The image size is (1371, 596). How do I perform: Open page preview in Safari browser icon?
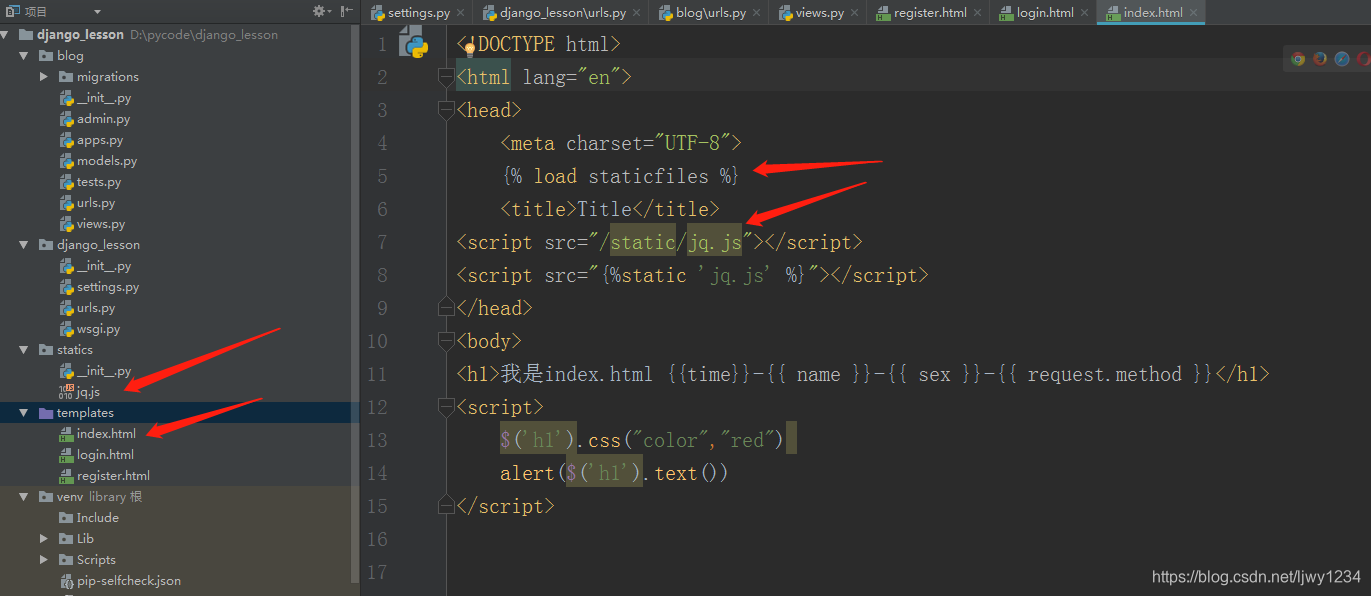(1342, 59)
